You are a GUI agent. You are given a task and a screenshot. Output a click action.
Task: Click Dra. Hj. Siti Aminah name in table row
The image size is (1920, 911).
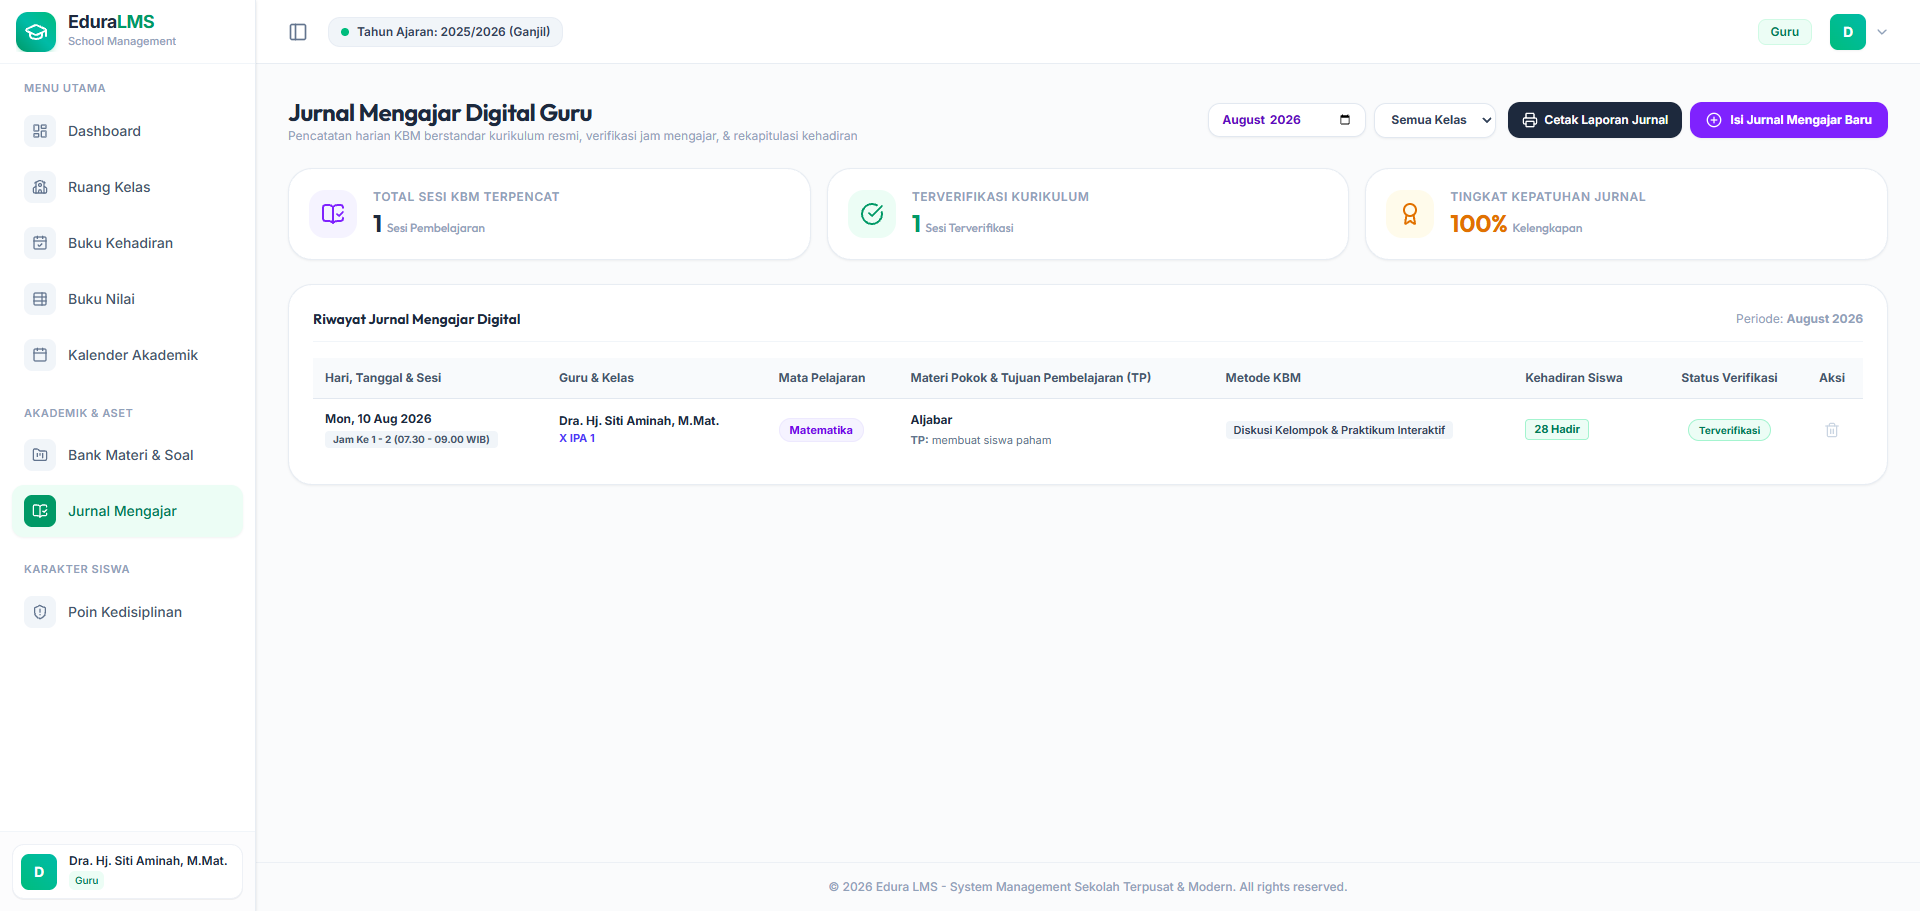point(639,421)
